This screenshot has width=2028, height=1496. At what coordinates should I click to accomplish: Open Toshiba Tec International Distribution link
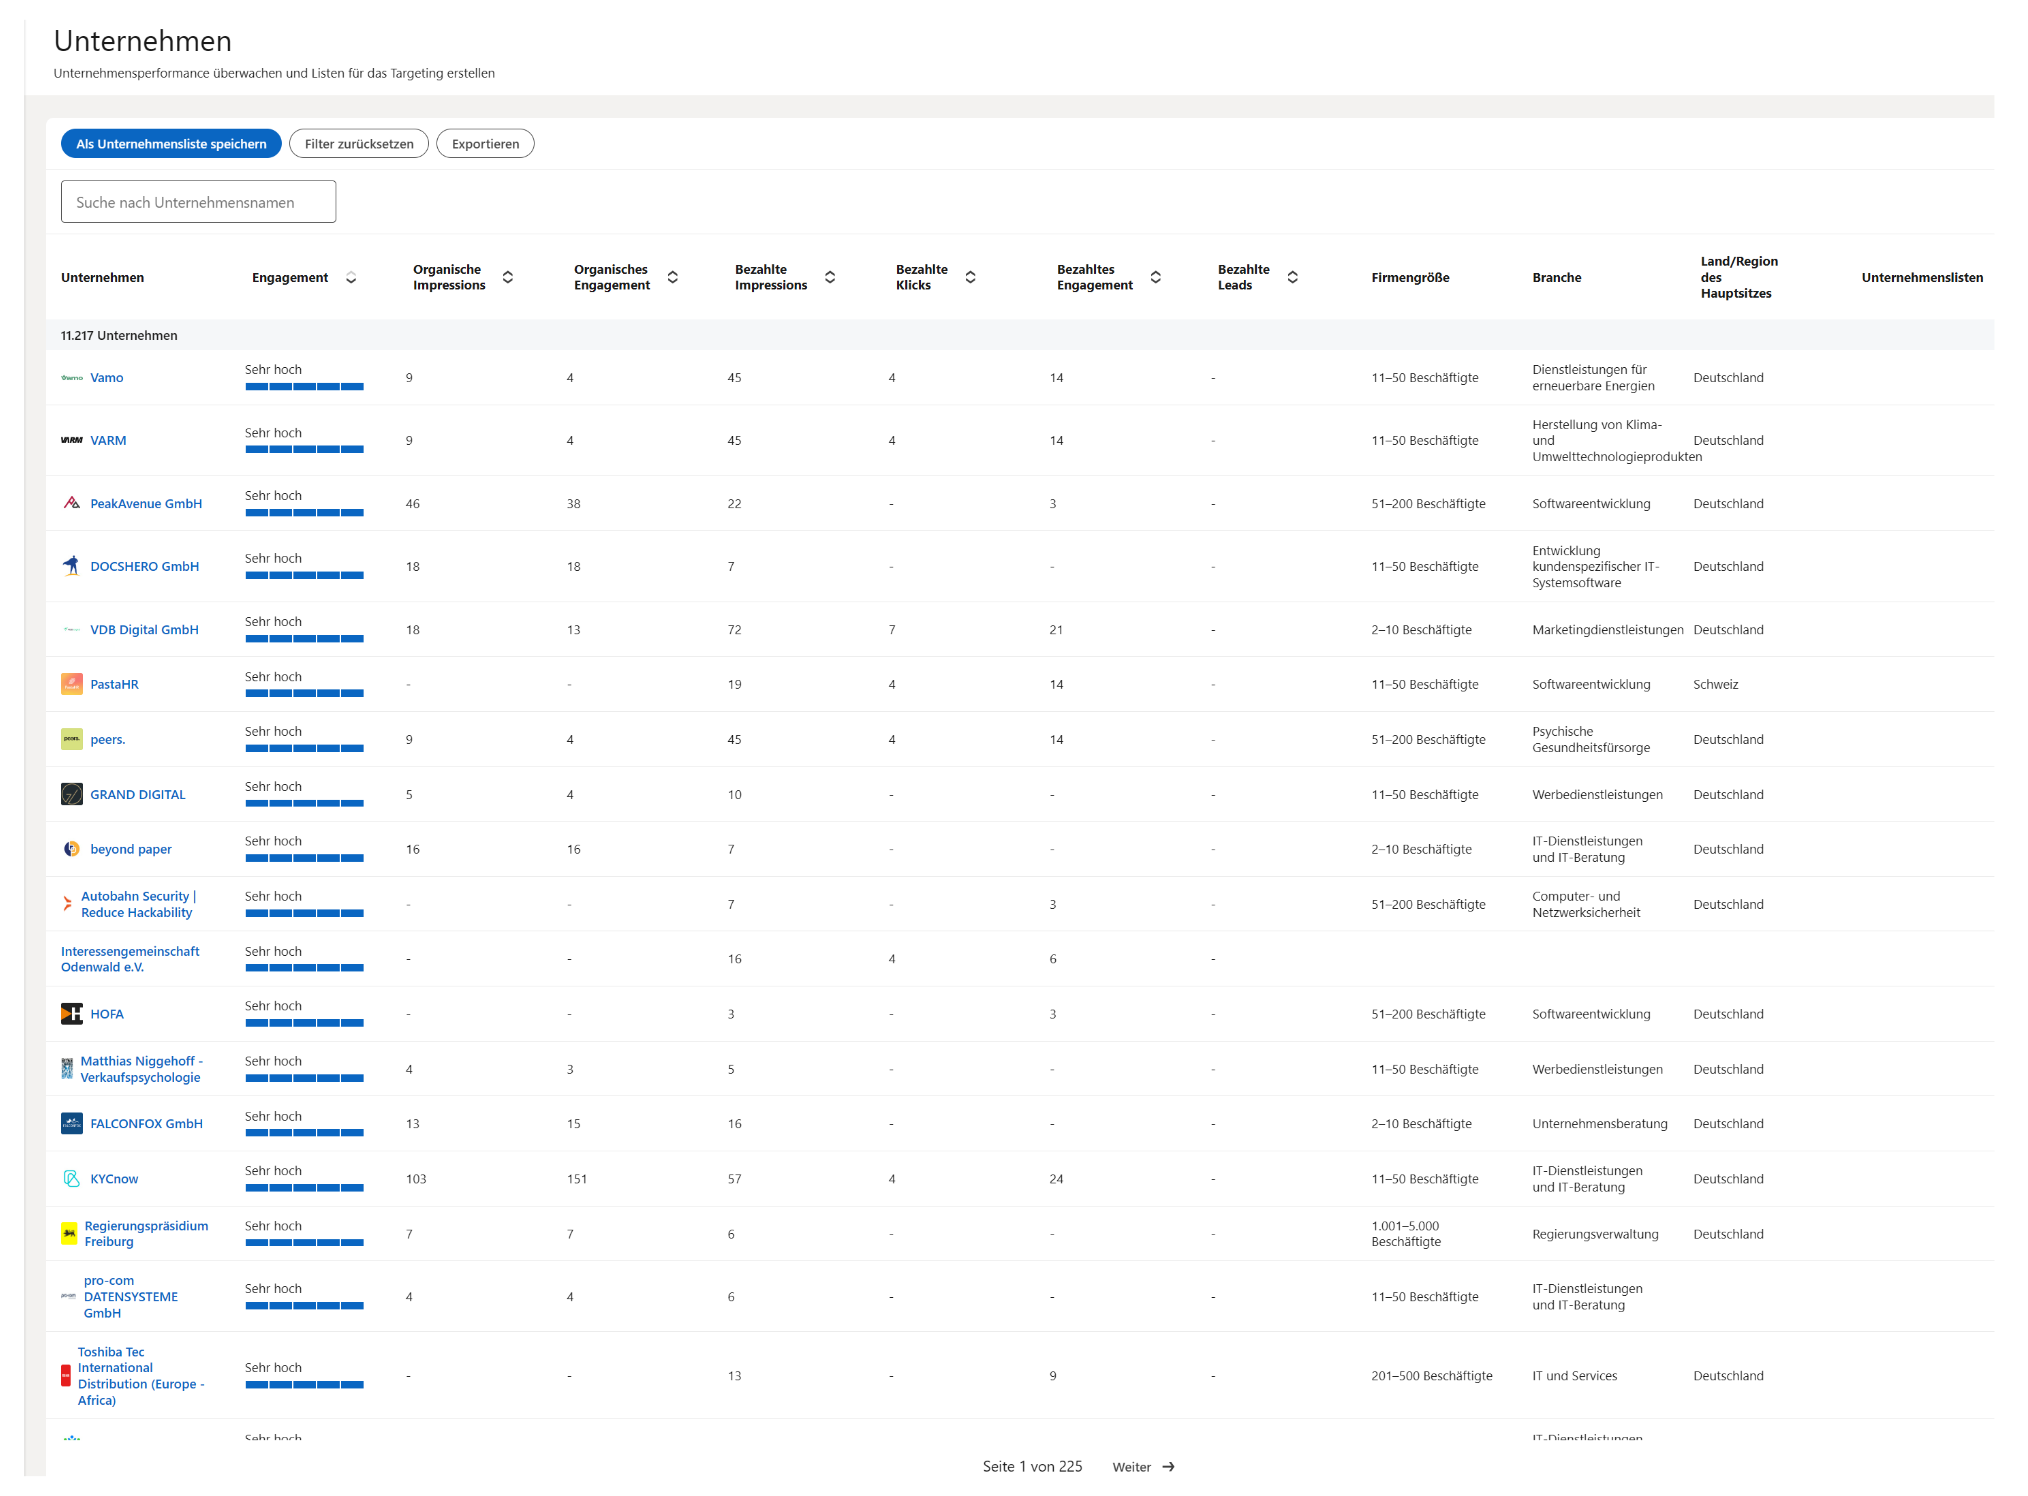[x=141, y=1376]
